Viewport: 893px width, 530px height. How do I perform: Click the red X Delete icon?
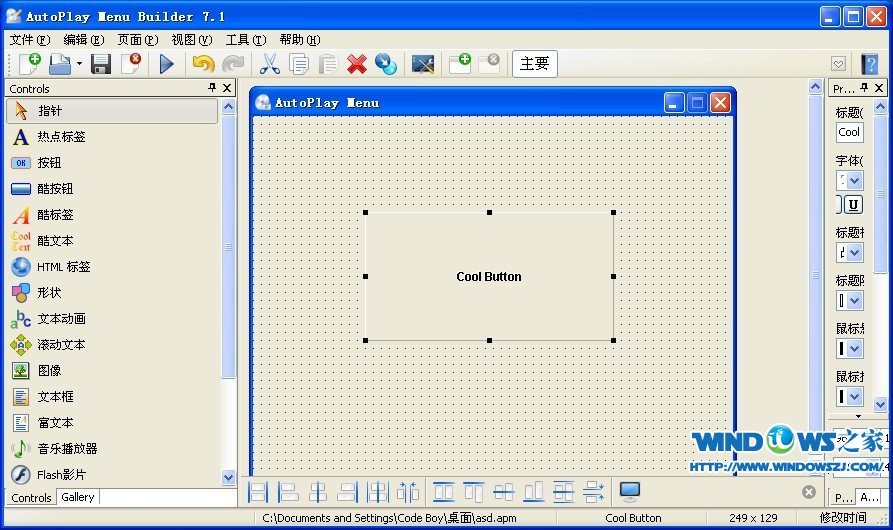[x=357, y=64]
